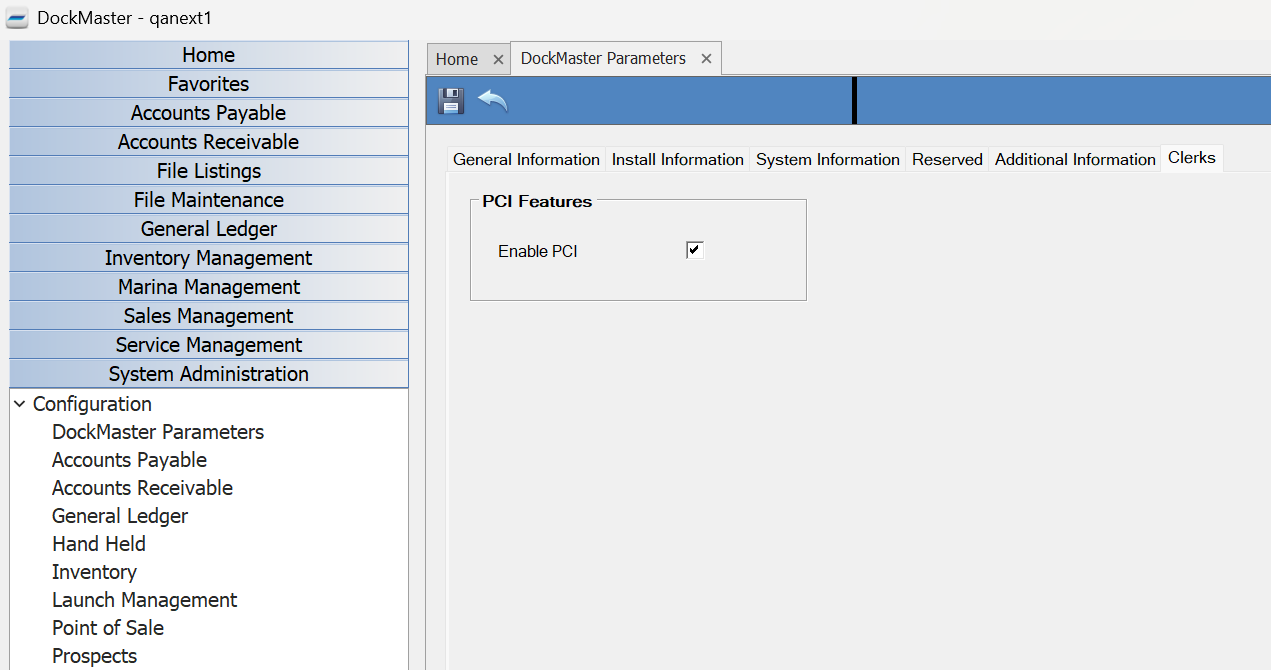The image size is (1271, 670).
Task: Activate the DockMaster Parameters document tab
Action: (x=603, y=58)
